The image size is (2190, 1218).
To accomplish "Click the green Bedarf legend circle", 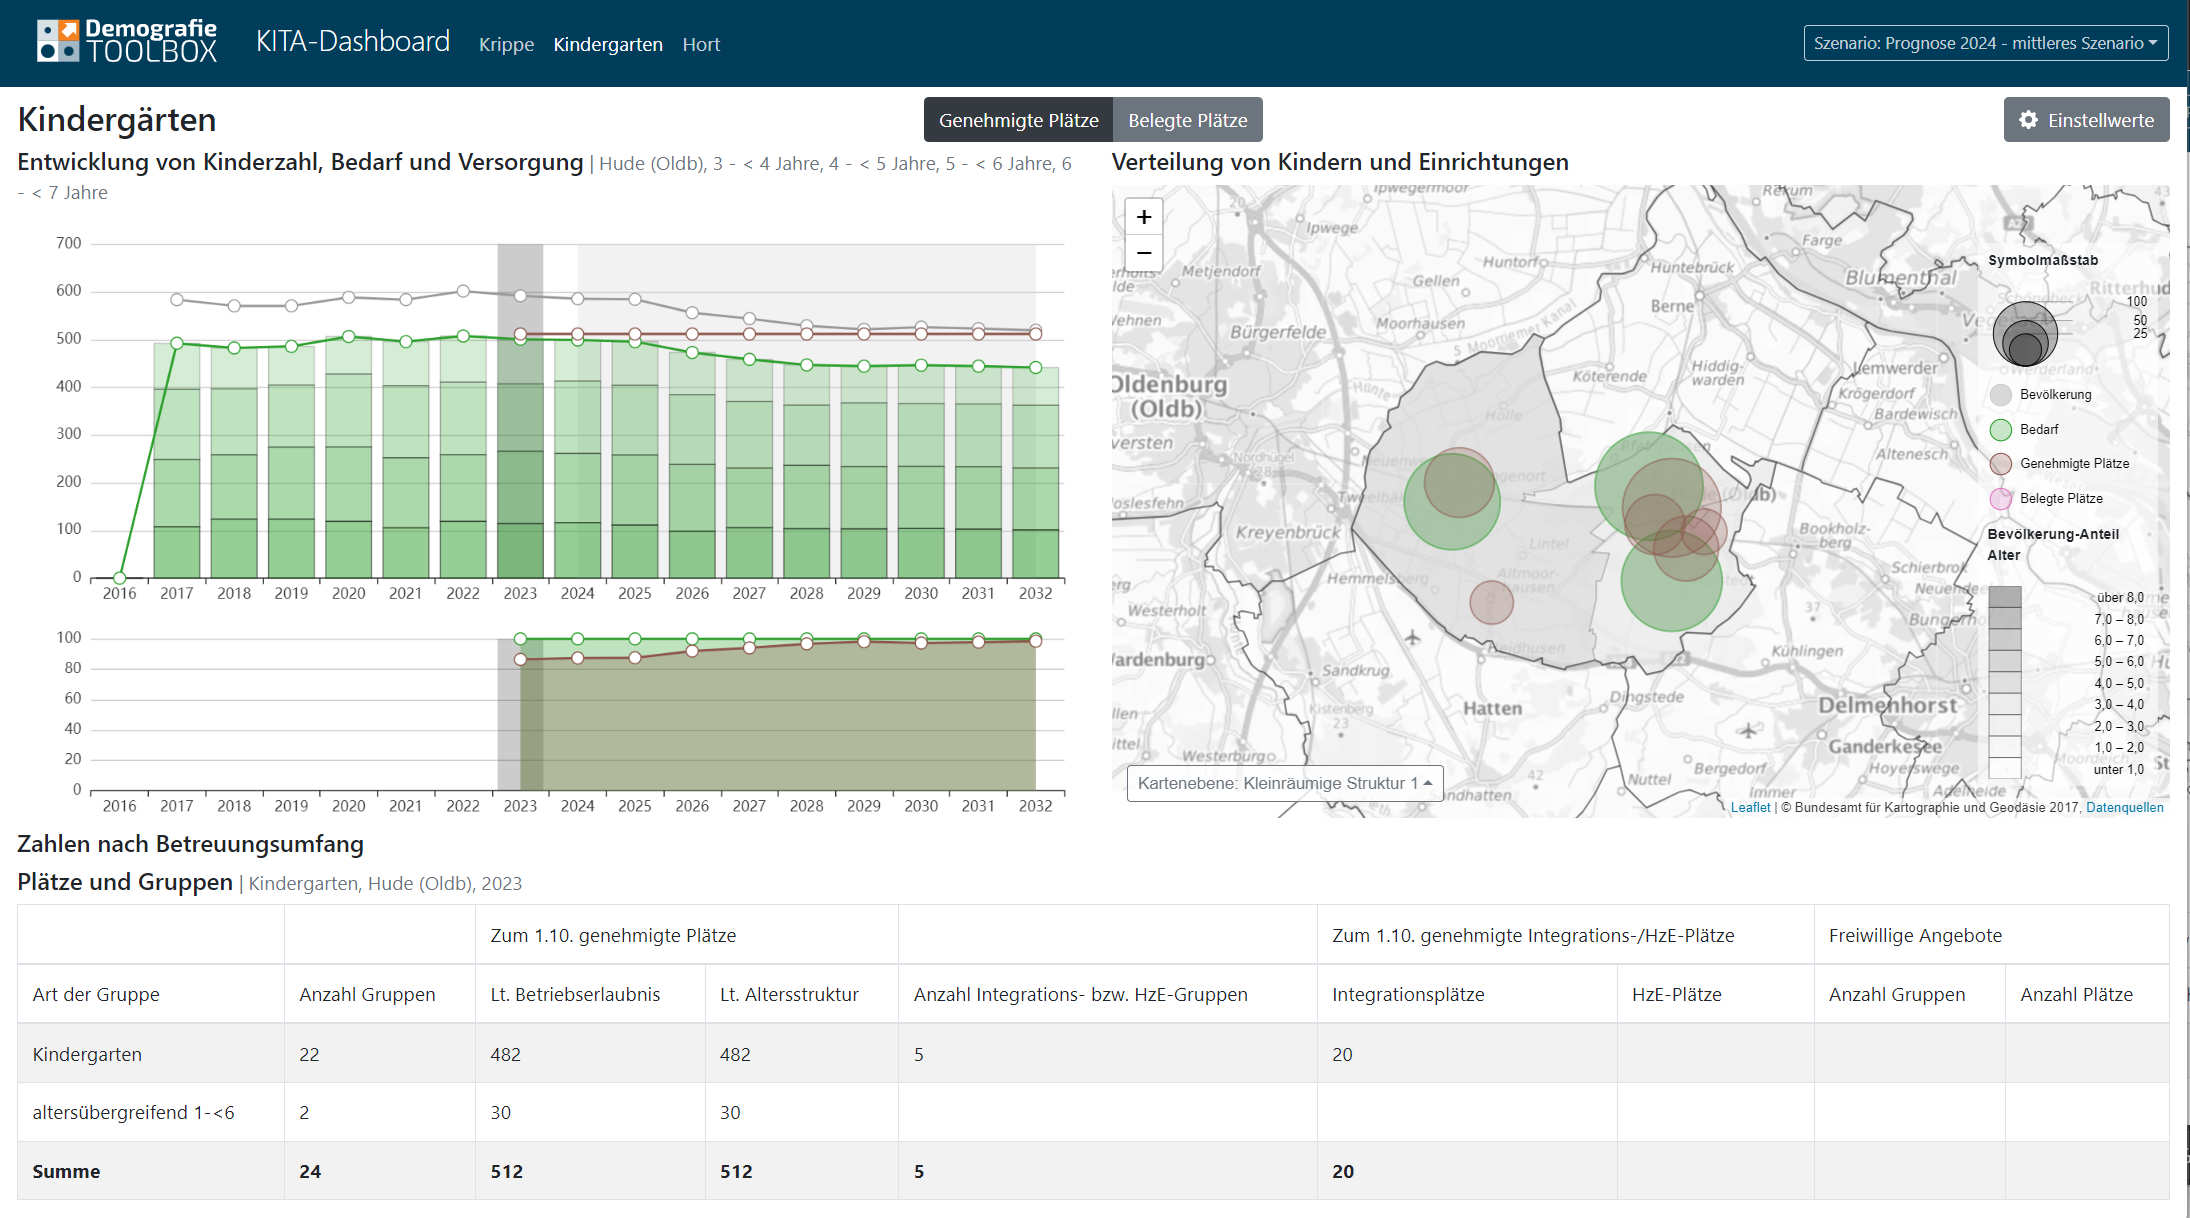I will (2000, 430).
